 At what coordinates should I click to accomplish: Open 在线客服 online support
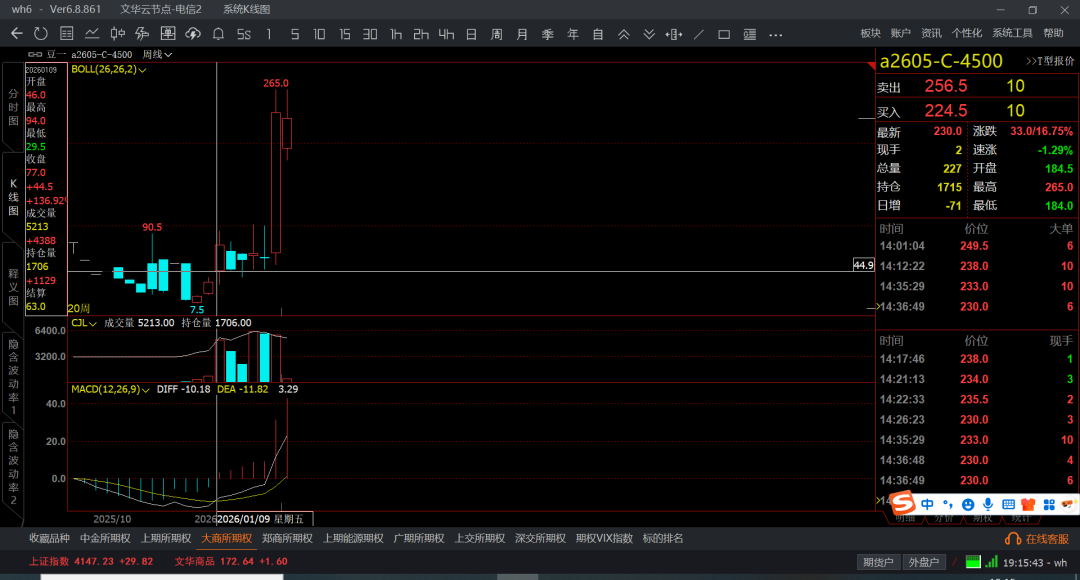pos(1040,538)
